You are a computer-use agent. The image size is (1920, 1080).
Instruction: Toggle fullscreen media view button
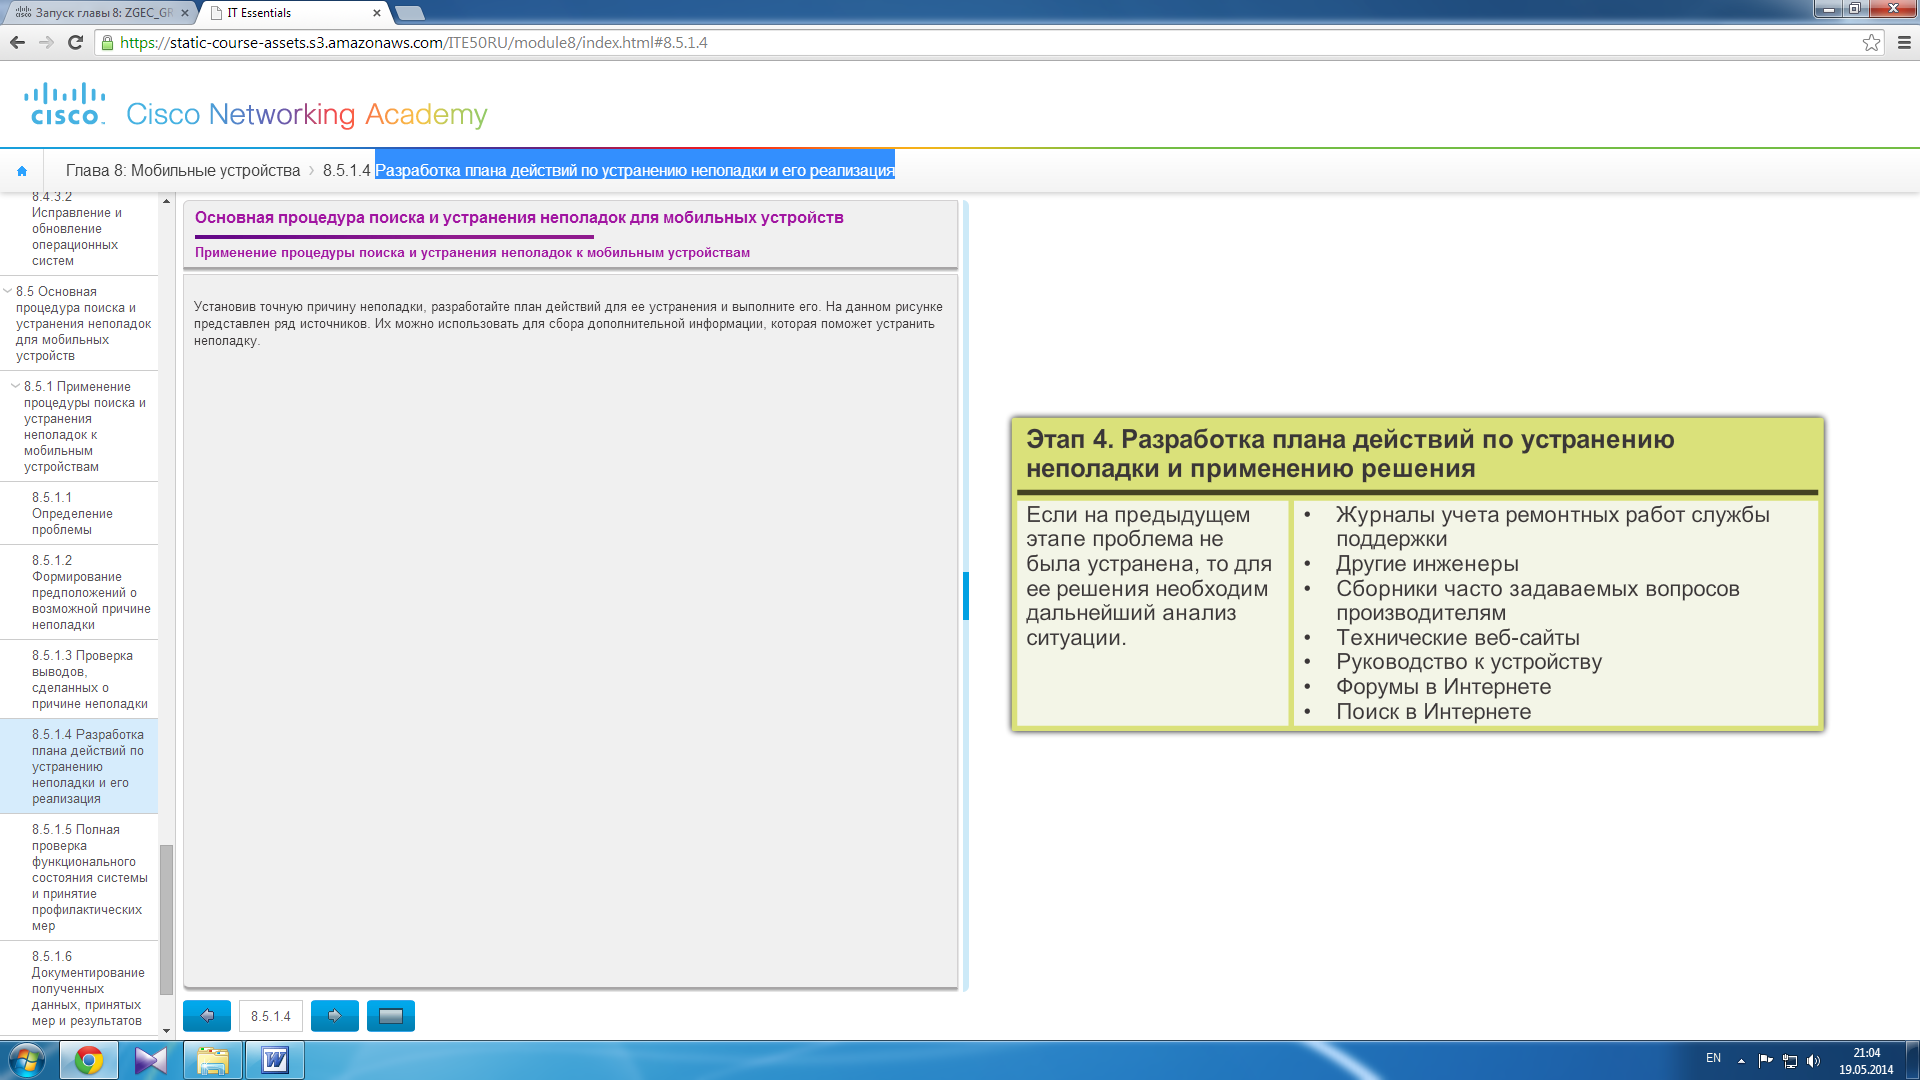pyautogui.click(x=391, y=1016)
